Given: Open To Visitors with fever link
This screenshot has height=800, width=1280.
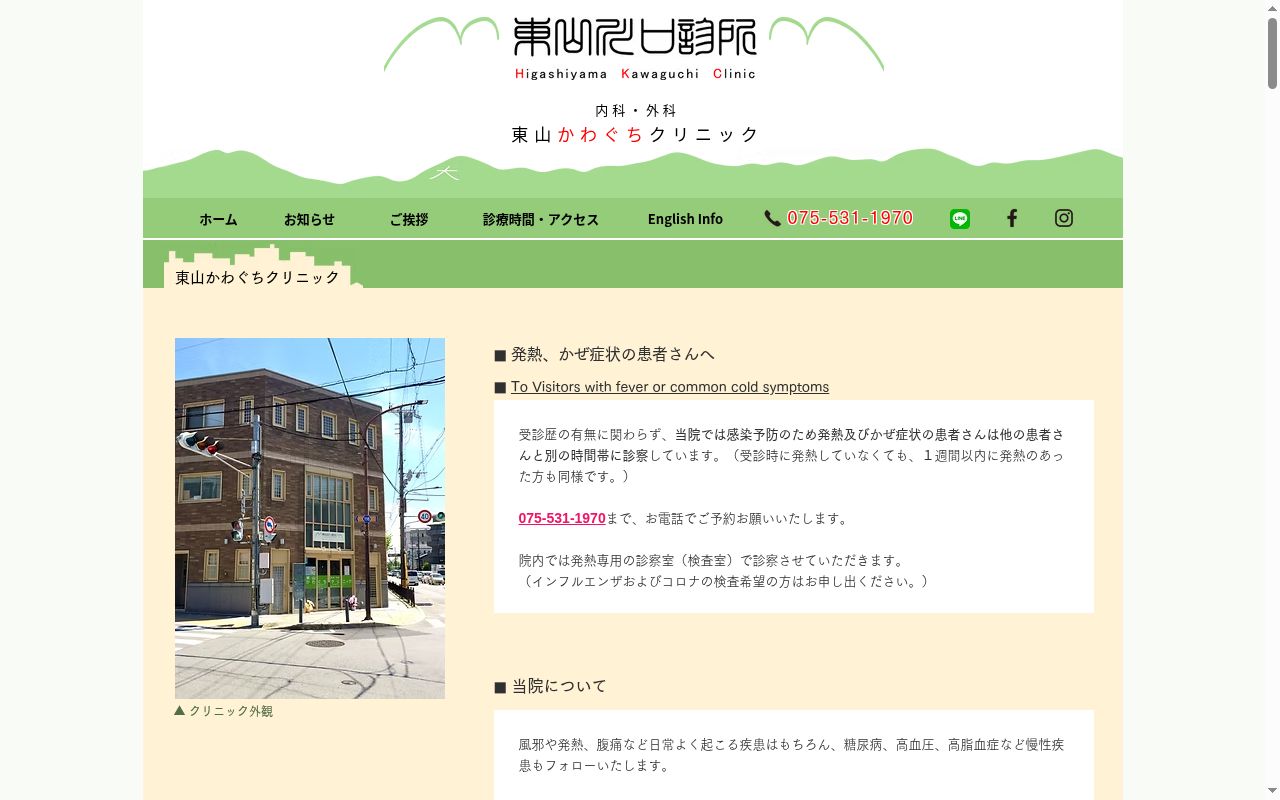Looking at the screenshot, I should (670, 387).
